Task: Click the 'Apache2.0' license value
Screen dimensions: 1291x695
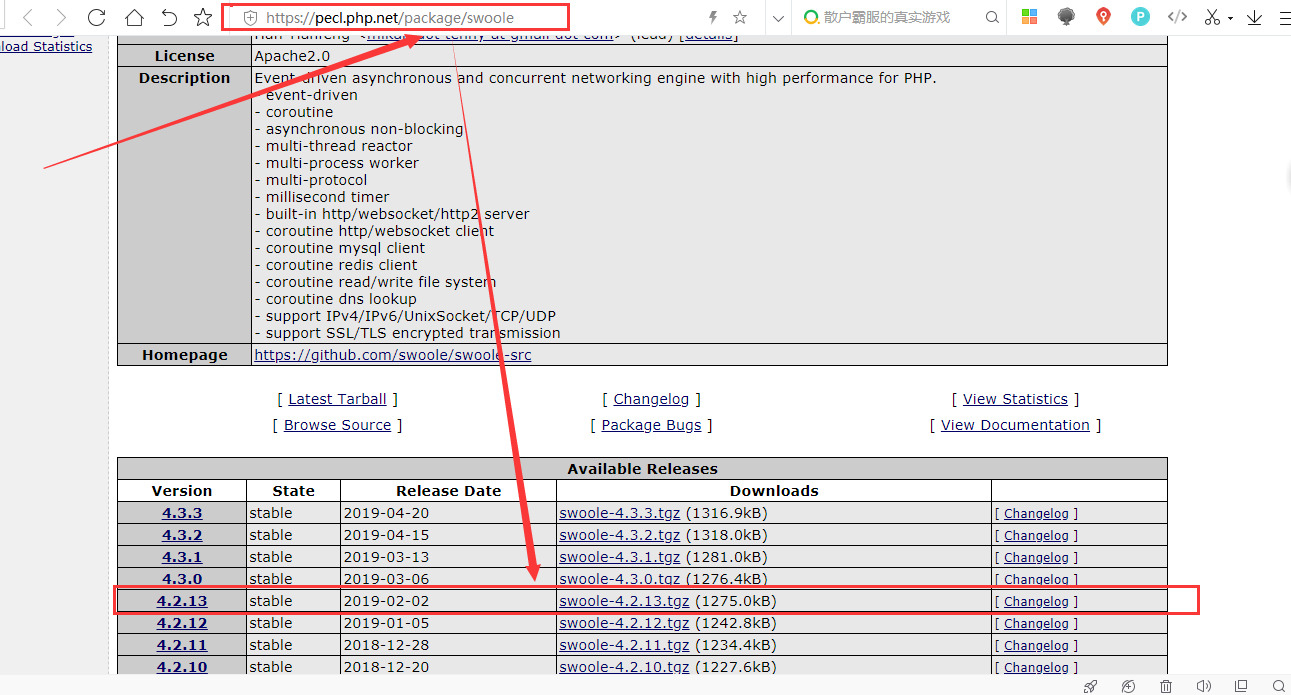Action: pos(292,56)
